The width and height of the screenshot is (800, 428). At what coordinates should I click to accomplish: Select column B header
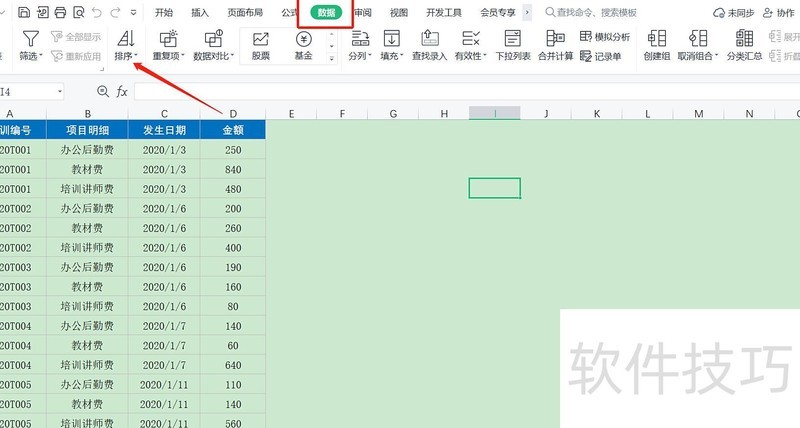click(x=87, y=114)
